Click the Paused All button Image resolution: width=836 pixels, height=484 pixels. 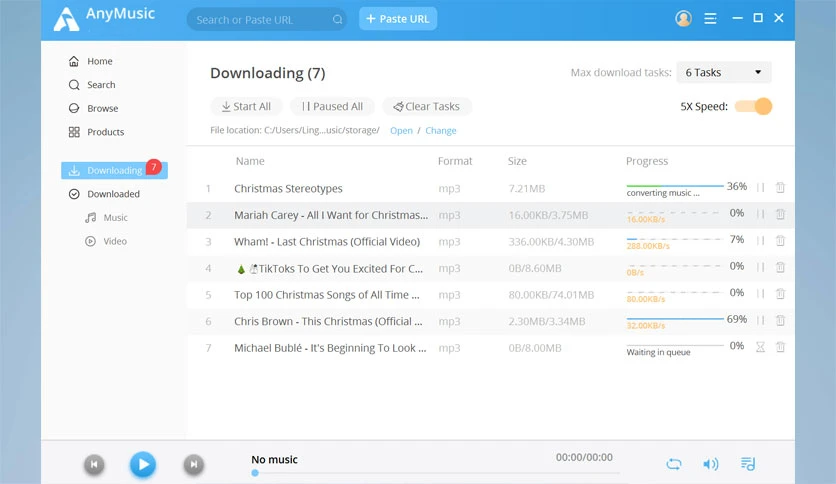(x=332, y=107)
